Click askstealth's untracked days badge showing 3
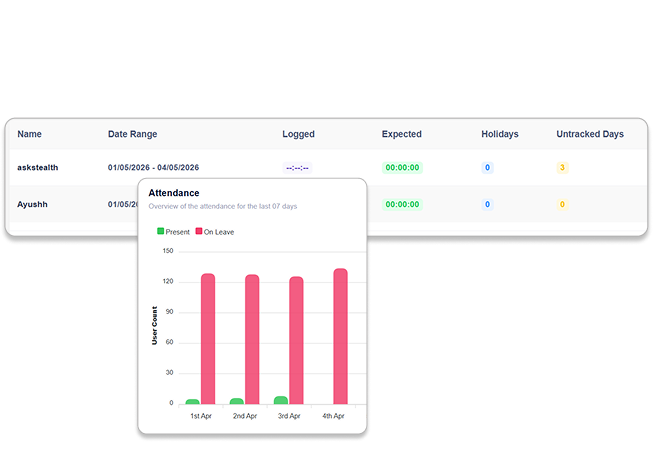This screenshot has height=460, width=653. [x=562, y=168]
